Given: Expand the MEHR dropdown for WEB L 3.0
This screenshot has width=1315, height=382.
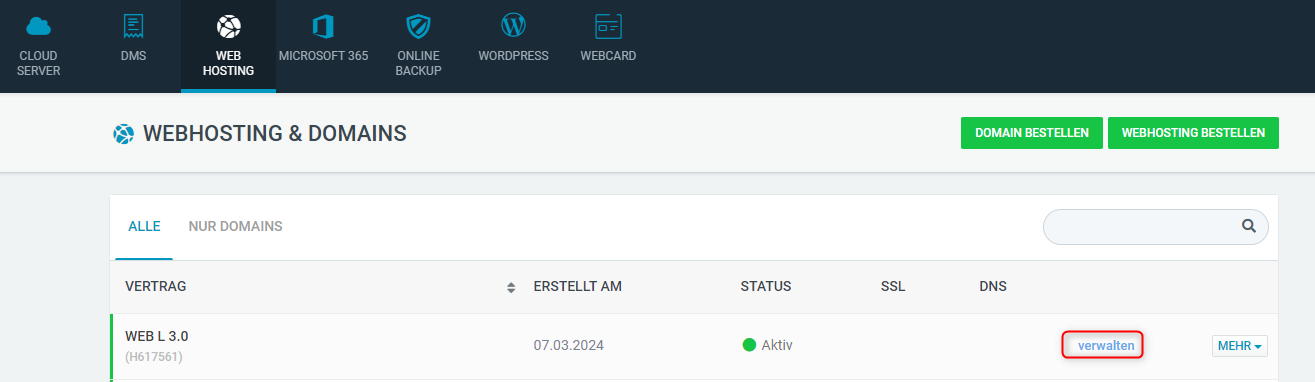Looking at the screenshot, I should tap(1240, 346).
